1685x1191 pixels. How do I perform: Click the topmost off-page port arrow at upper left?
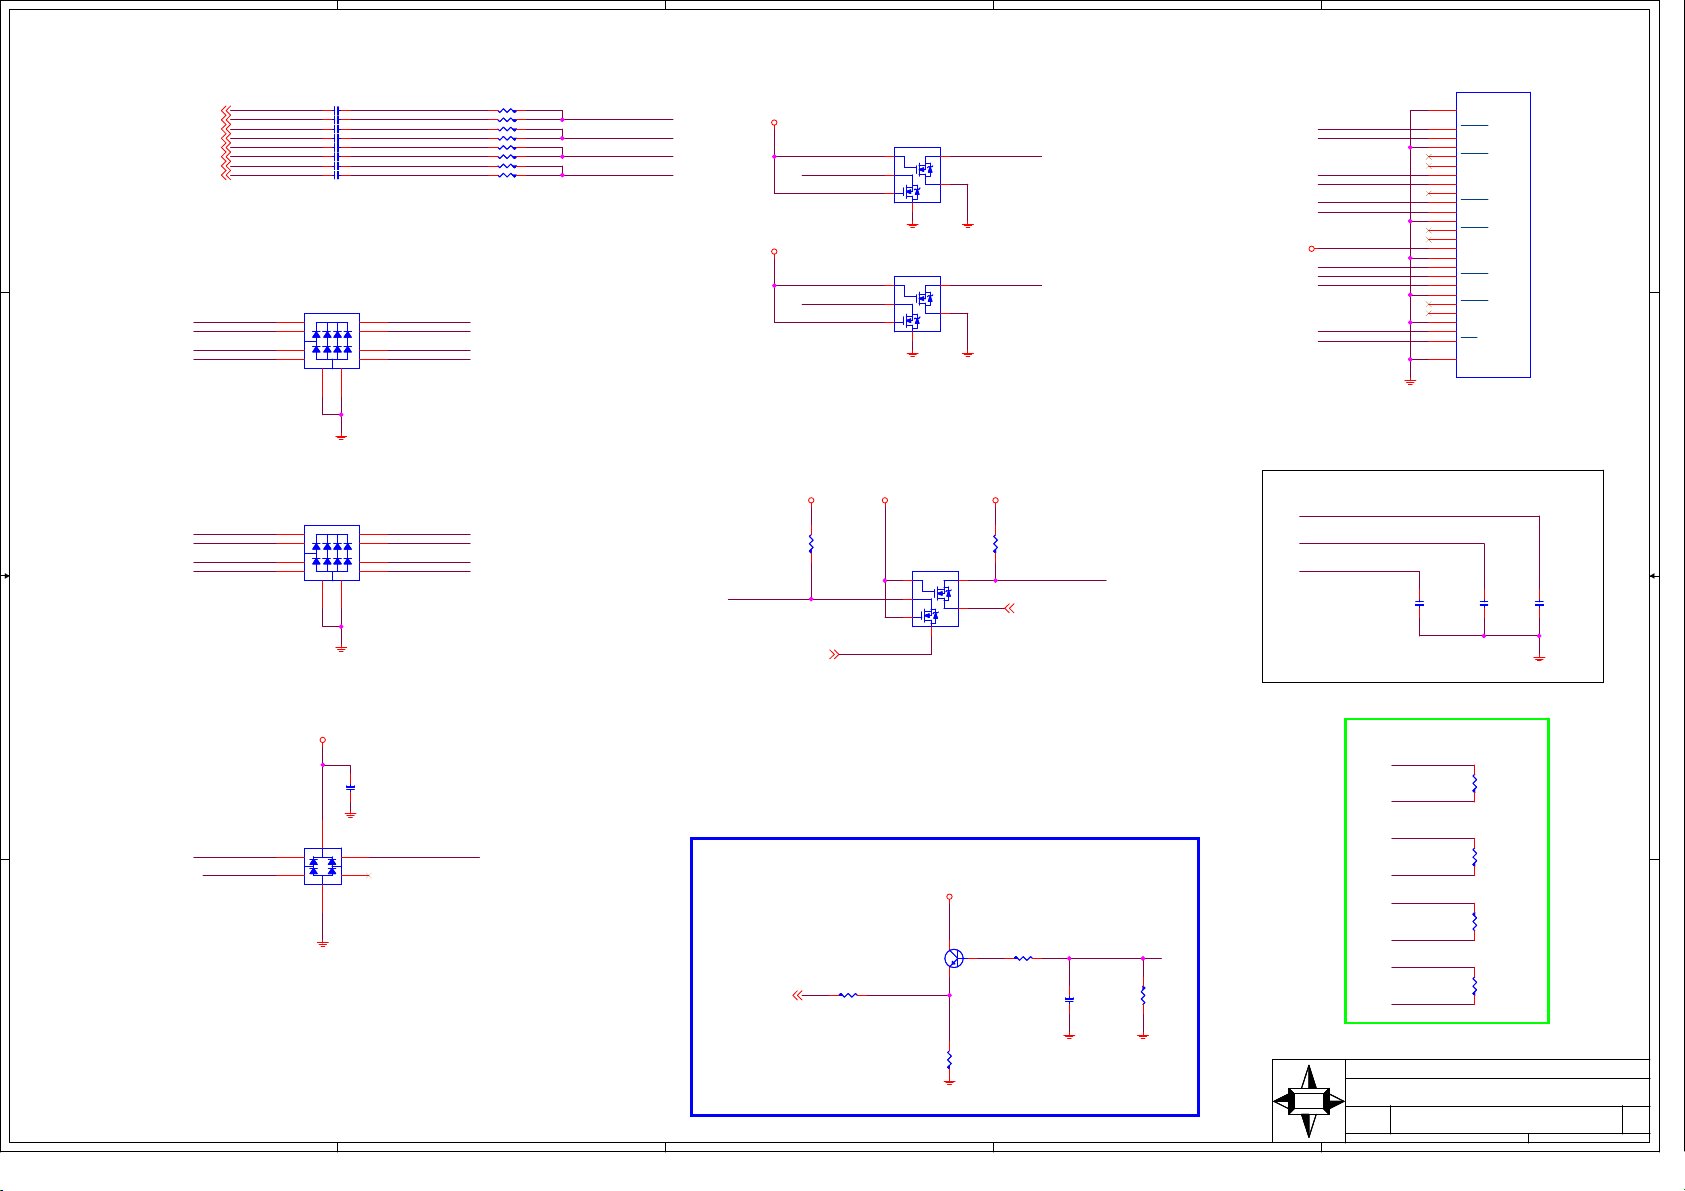pyautogui.click(x=226, y=110)
